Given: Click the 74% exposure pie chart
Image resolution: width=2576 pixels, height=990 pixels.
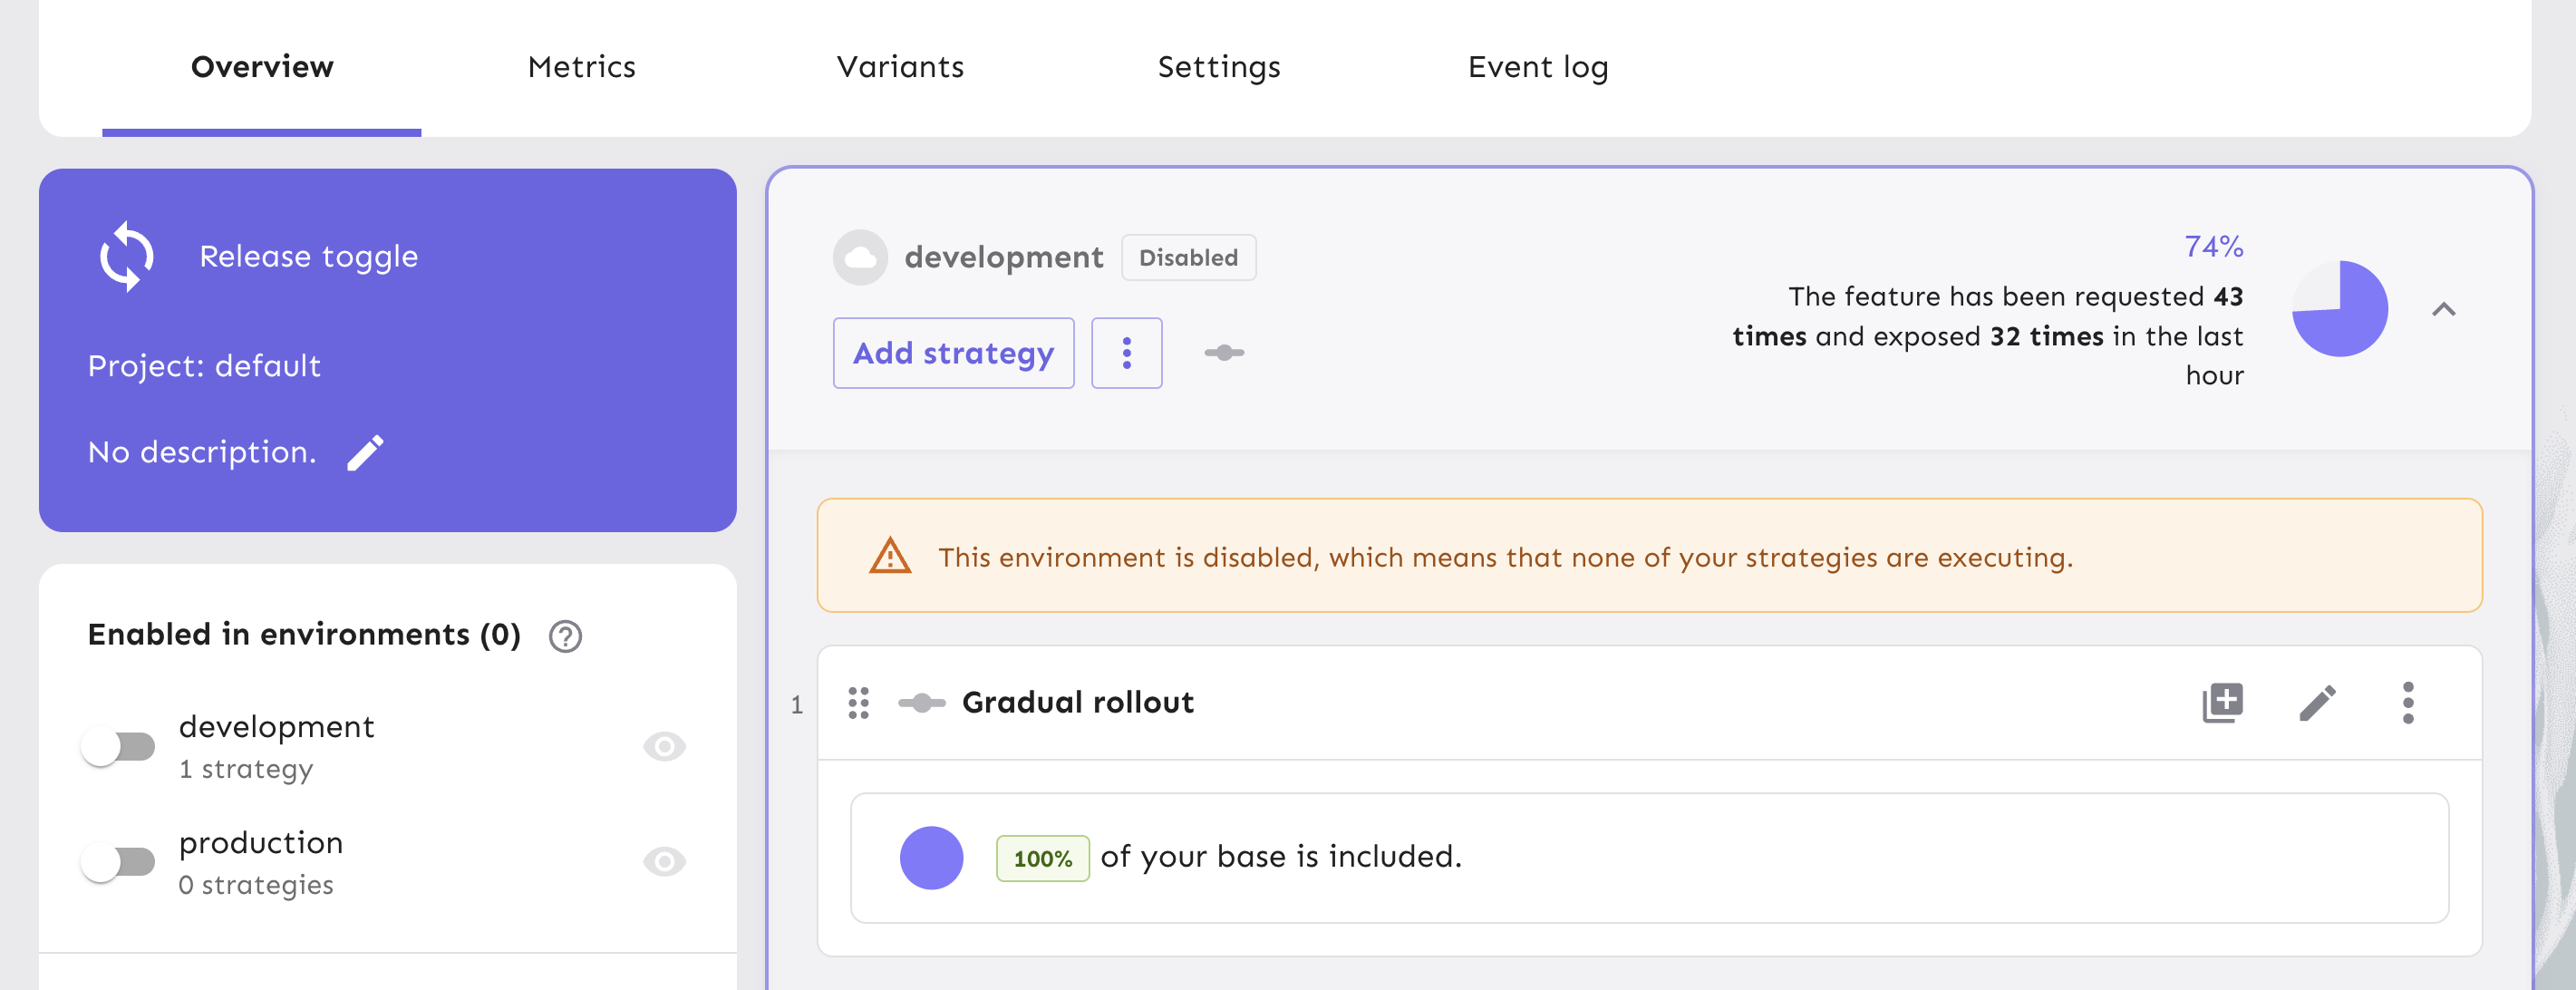Looking at the screenshot, I should point(2340,309).
